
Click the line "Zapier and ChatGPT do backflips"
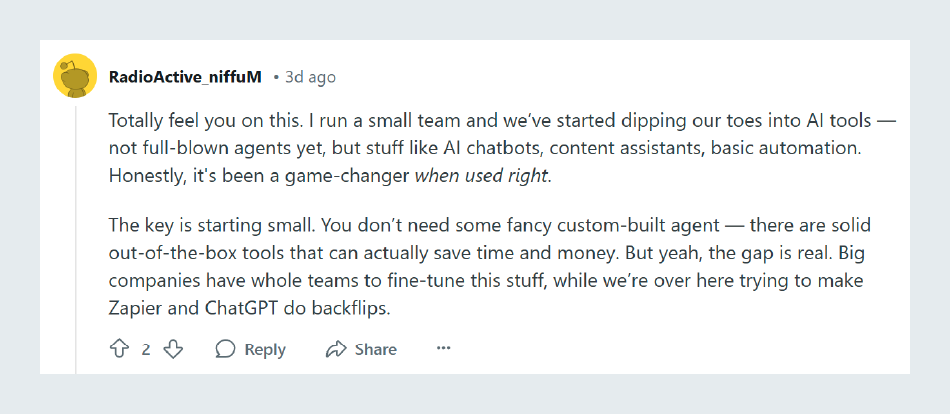(x=250, y=309)
